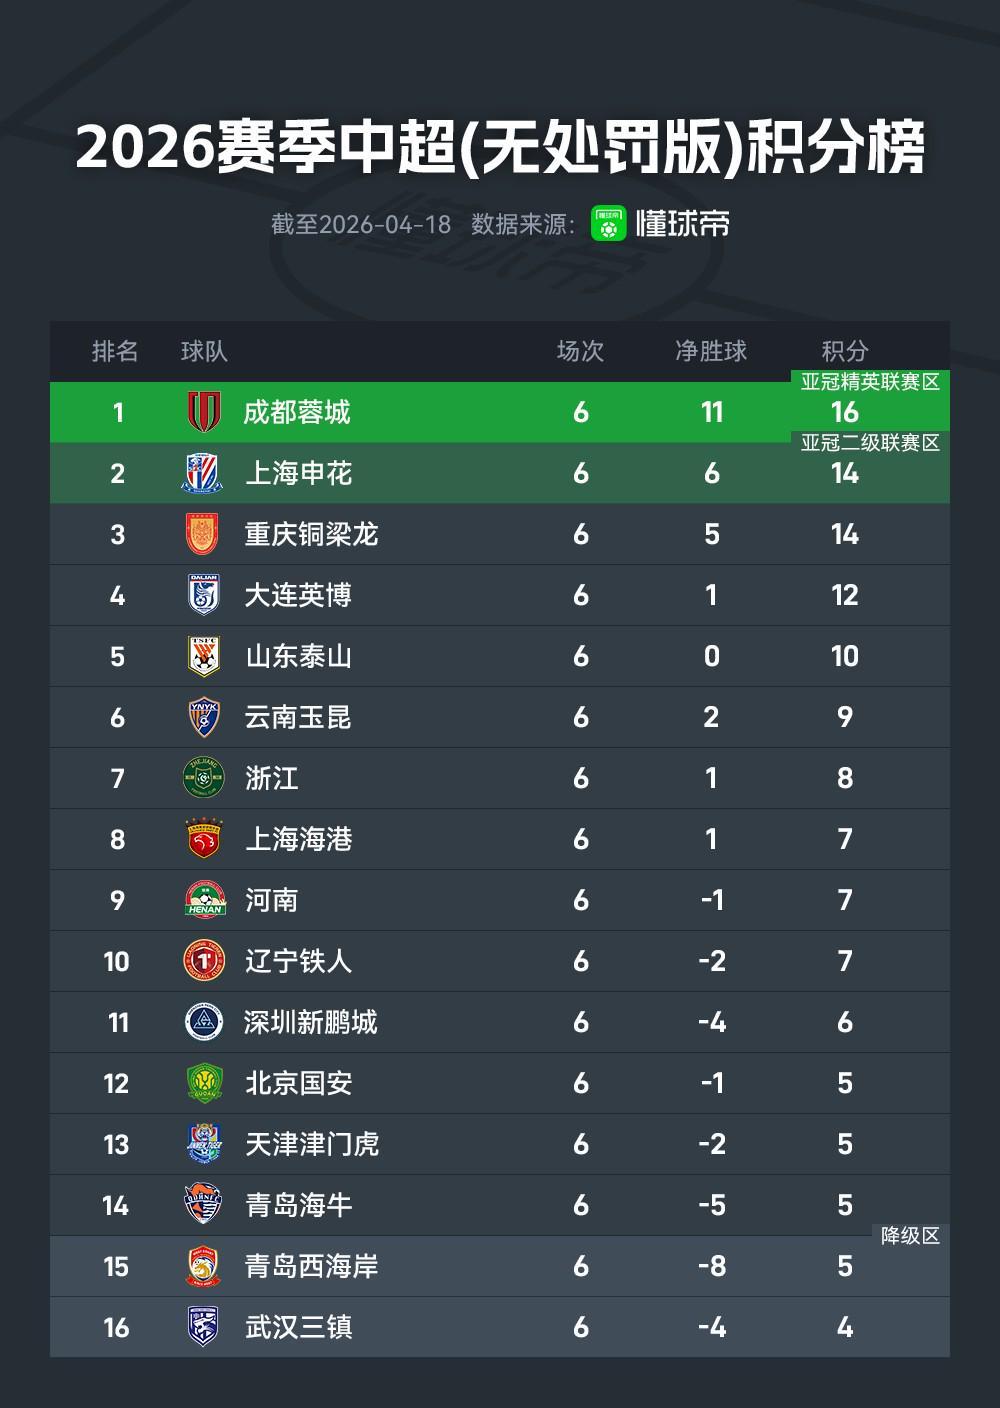The height and width of the screenshot is (1408, 1000).
Task: Click the 上海海港 red crest icon
Action: pyautogui.click(x=203, y=839)
